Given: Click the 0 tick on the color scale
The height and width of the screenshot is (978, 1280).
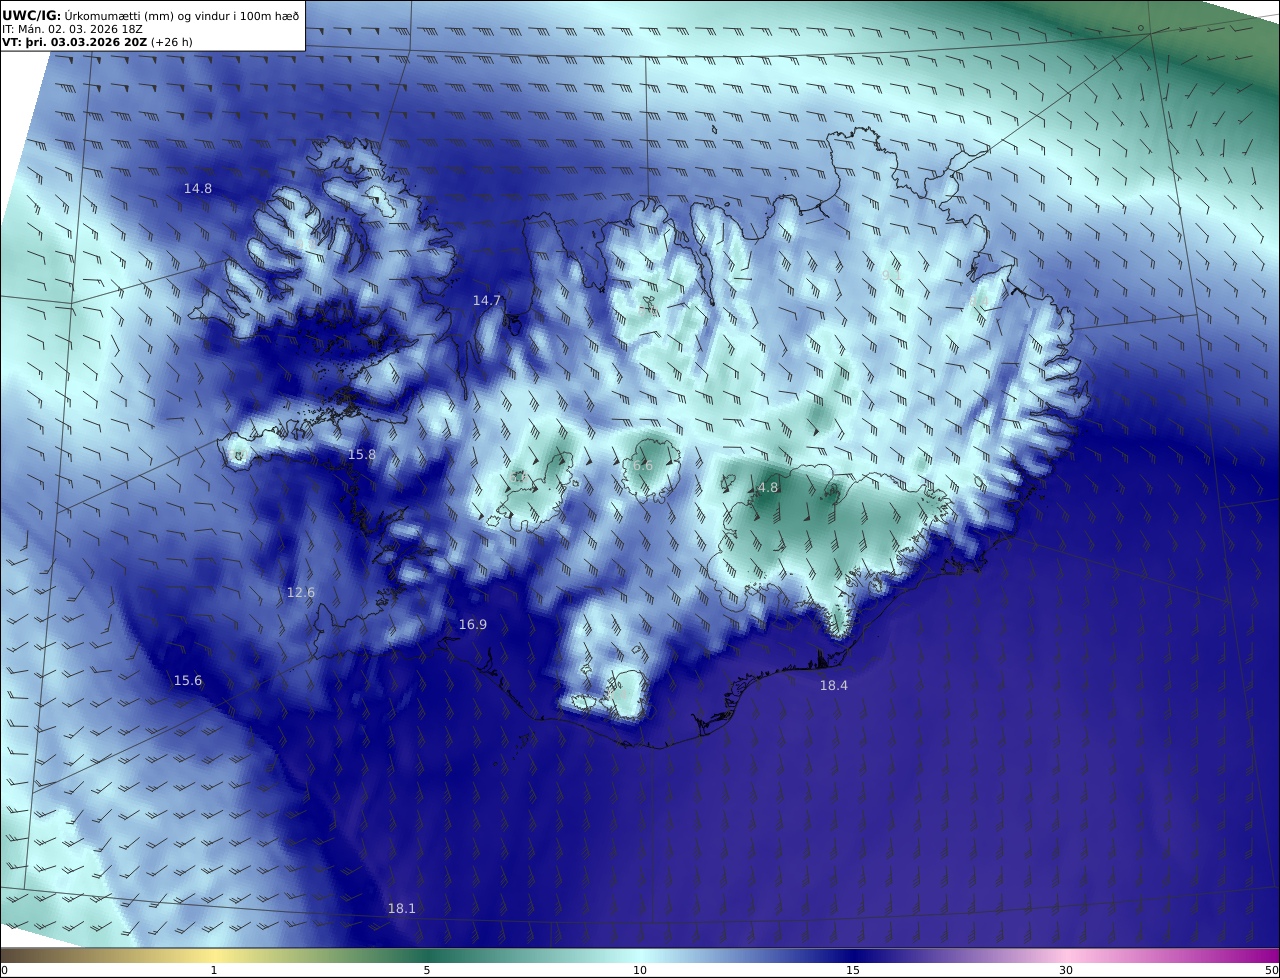Looking at the screenshot, I should [4, 970].
